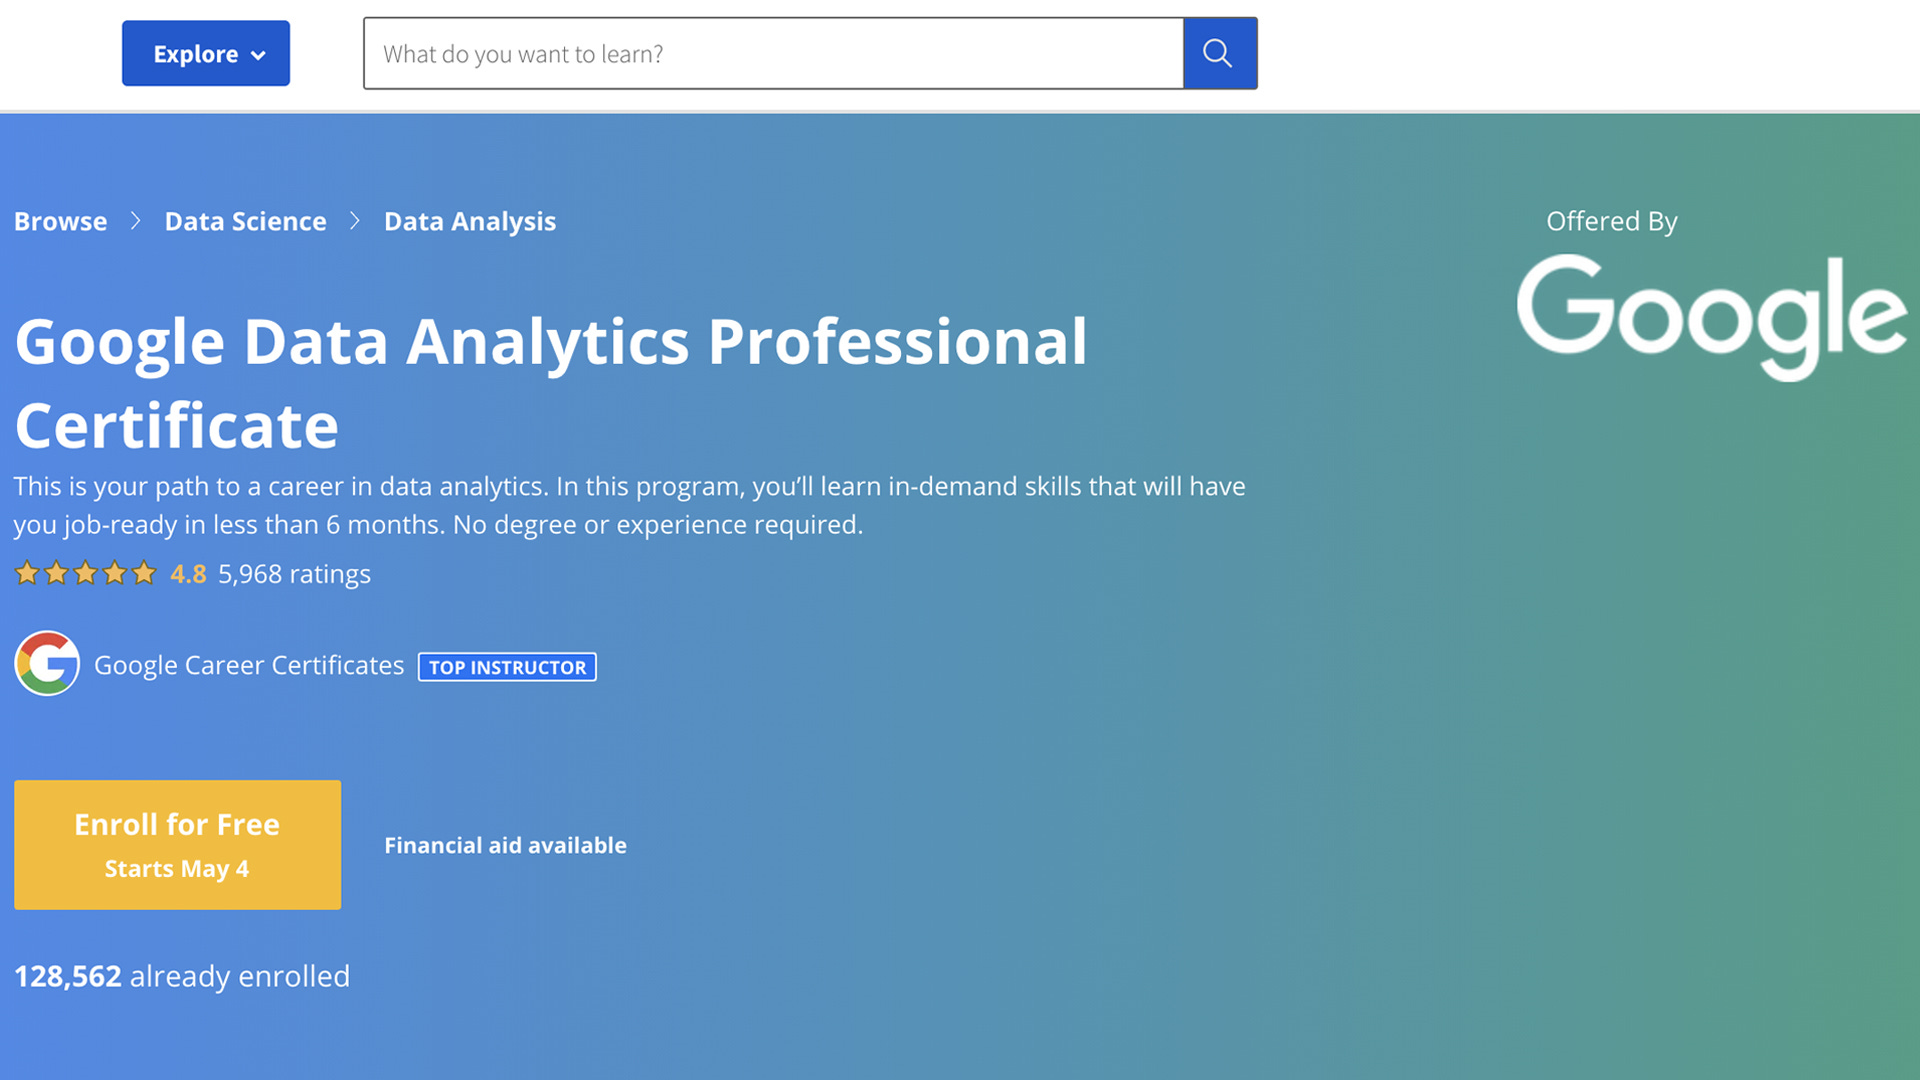Click the 5,968 ratings text
Image resolution: width=1920 pixels, height=1080 pixels.
tap(295, 574)
